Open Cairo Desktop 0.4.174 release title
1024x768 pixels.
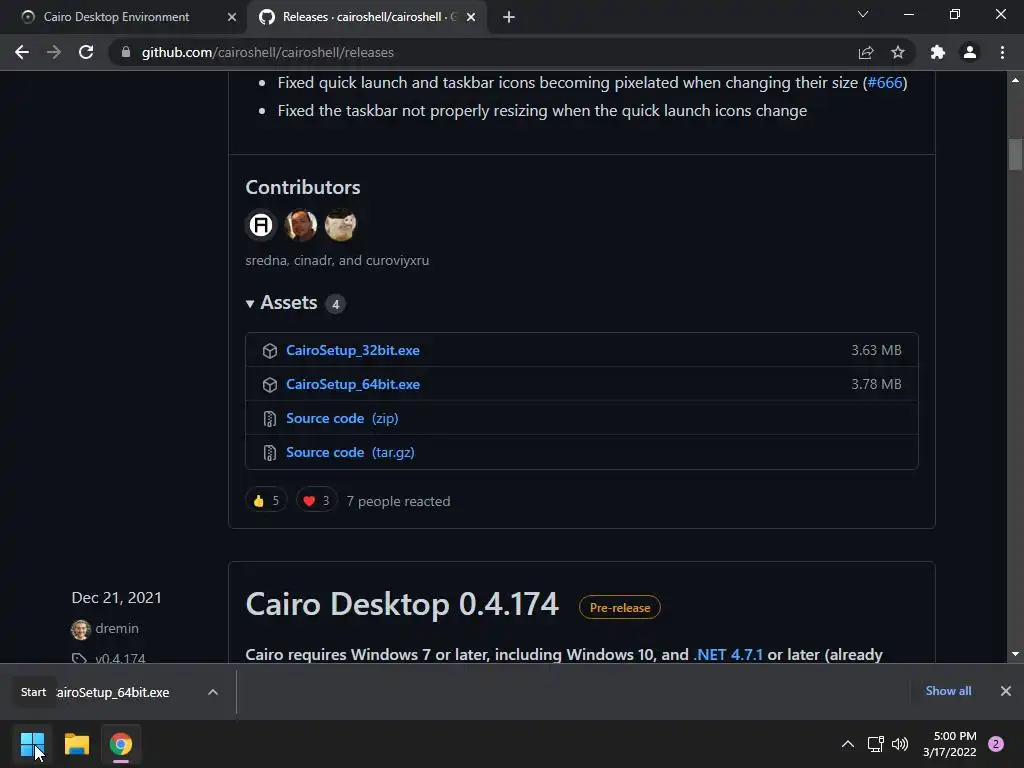tap(402, 604)
